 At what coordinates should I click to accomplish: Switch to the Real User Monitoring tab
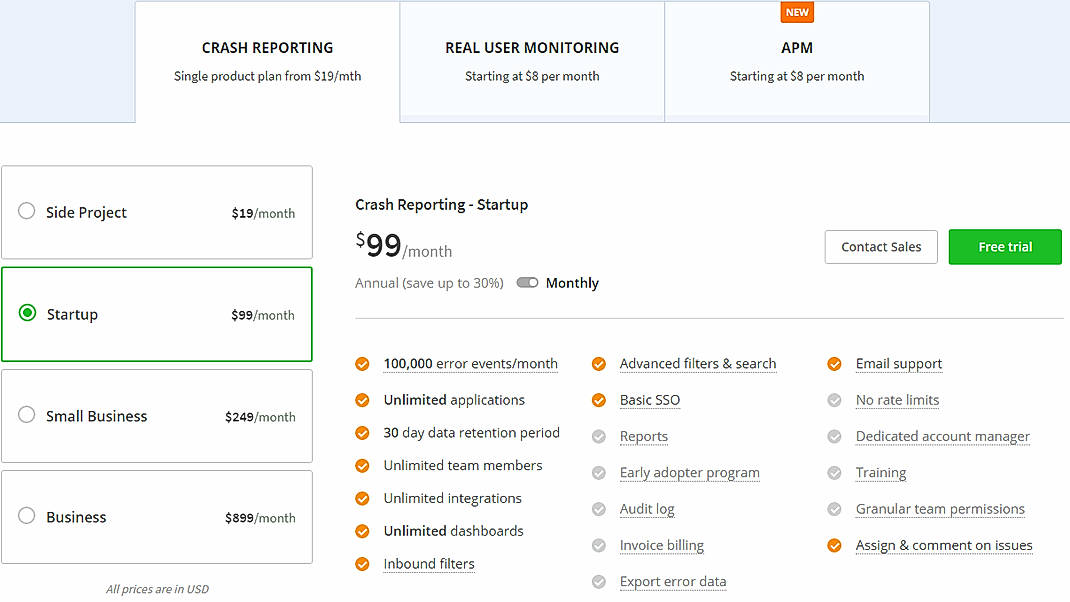(532, 47)
